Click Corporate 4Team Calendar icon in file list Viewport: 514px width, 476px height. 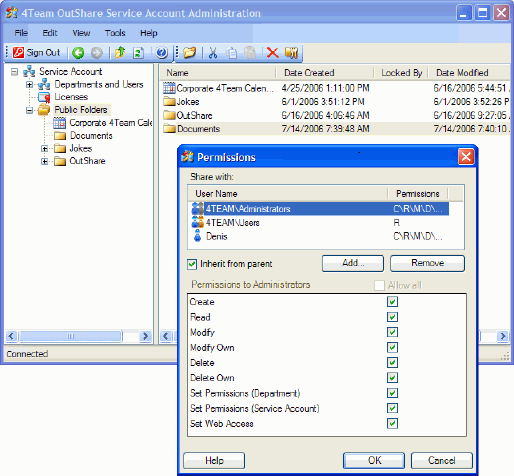tap(169, 88)
